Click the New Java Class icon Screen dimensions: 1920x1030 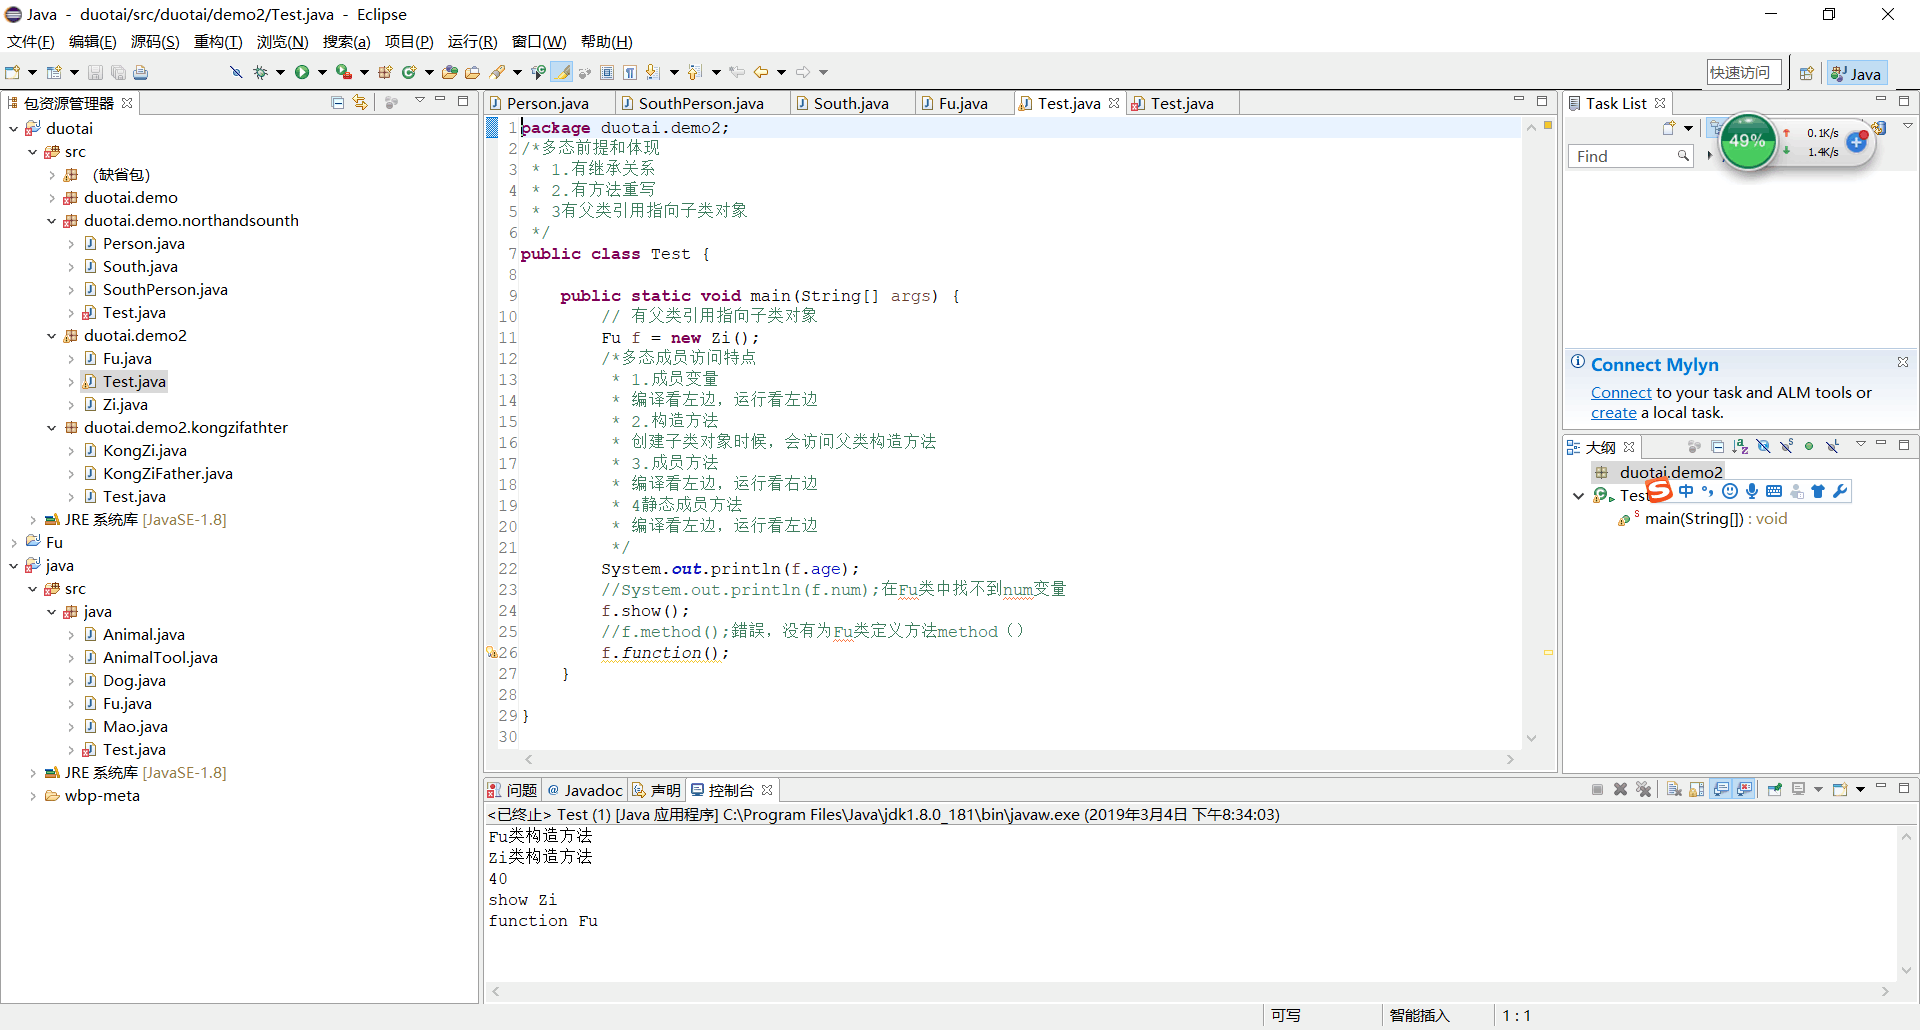pyautogui.click(x=409, y=72)
